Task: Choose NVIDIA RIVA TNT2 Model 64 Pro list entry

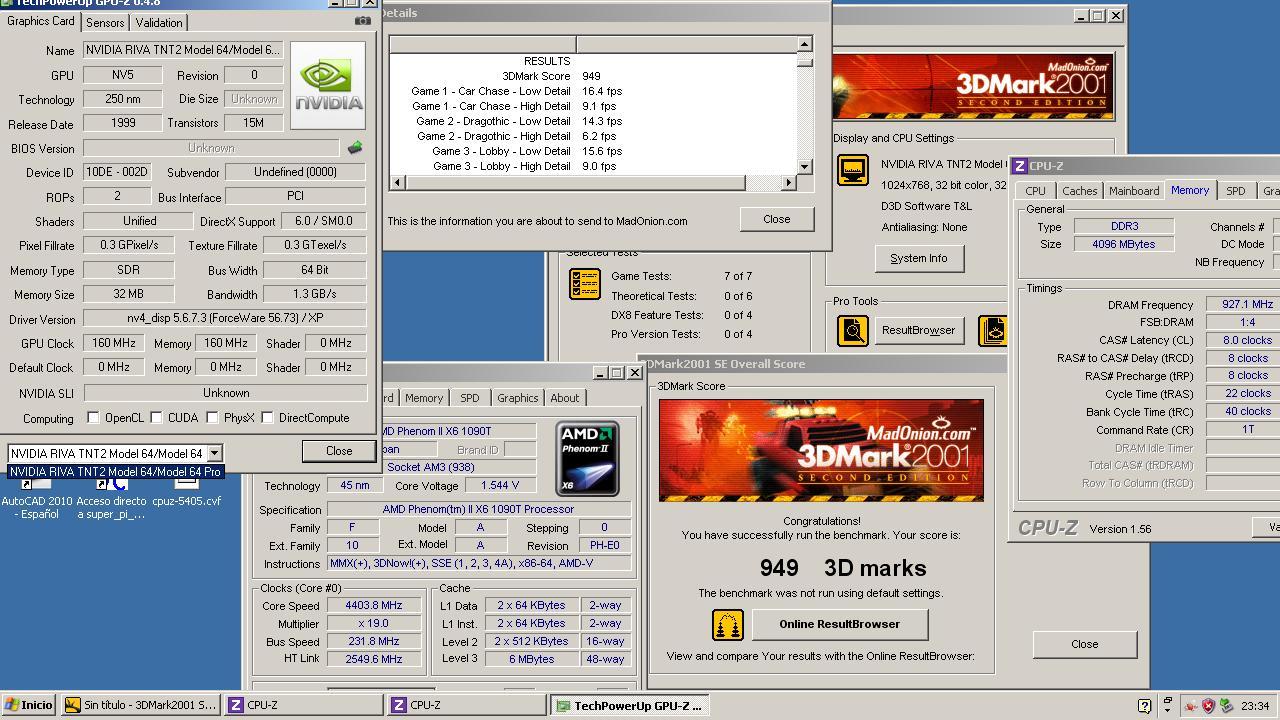Action: (x=115, y=472)
